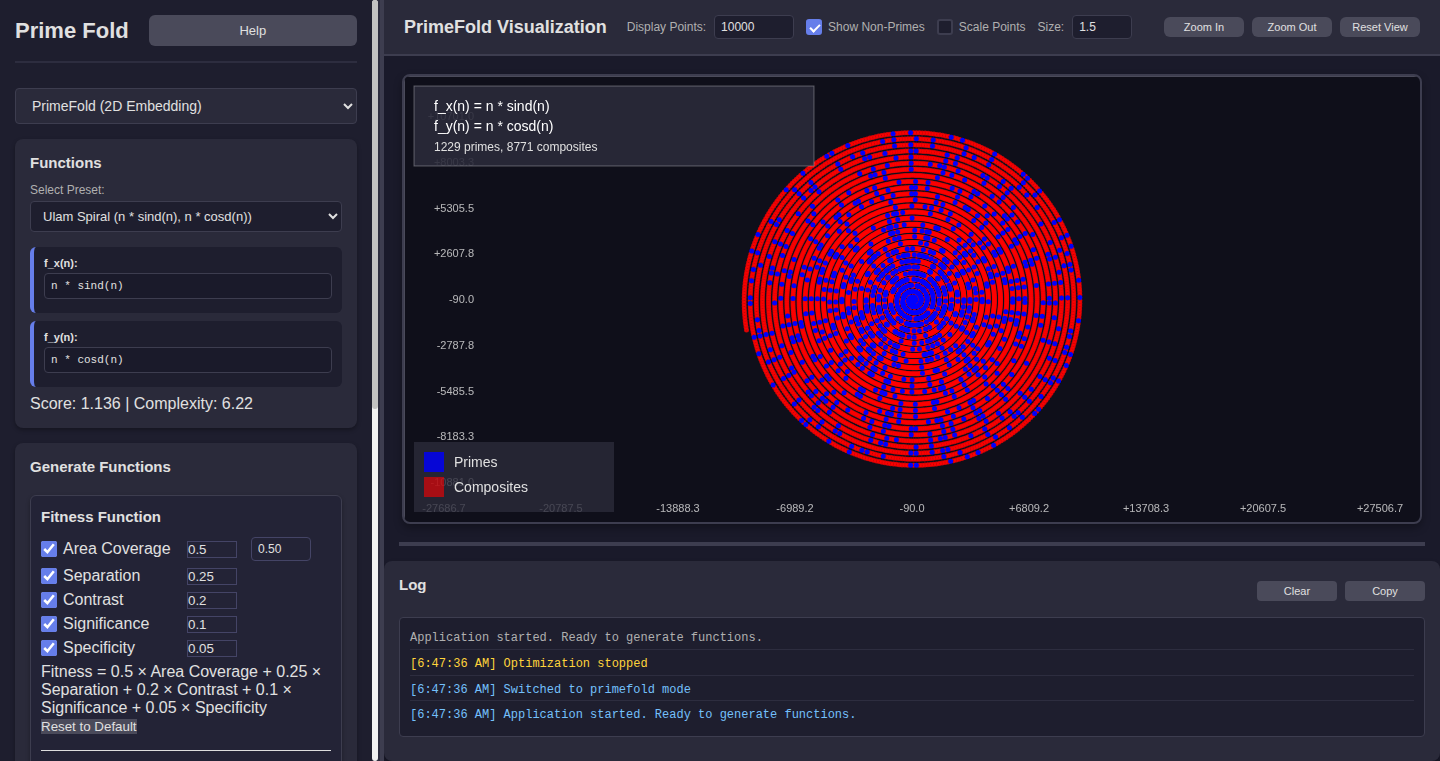Screen dimensions: 1440x761
Task: Clear the Log panel
Action: coord(1297,591)
